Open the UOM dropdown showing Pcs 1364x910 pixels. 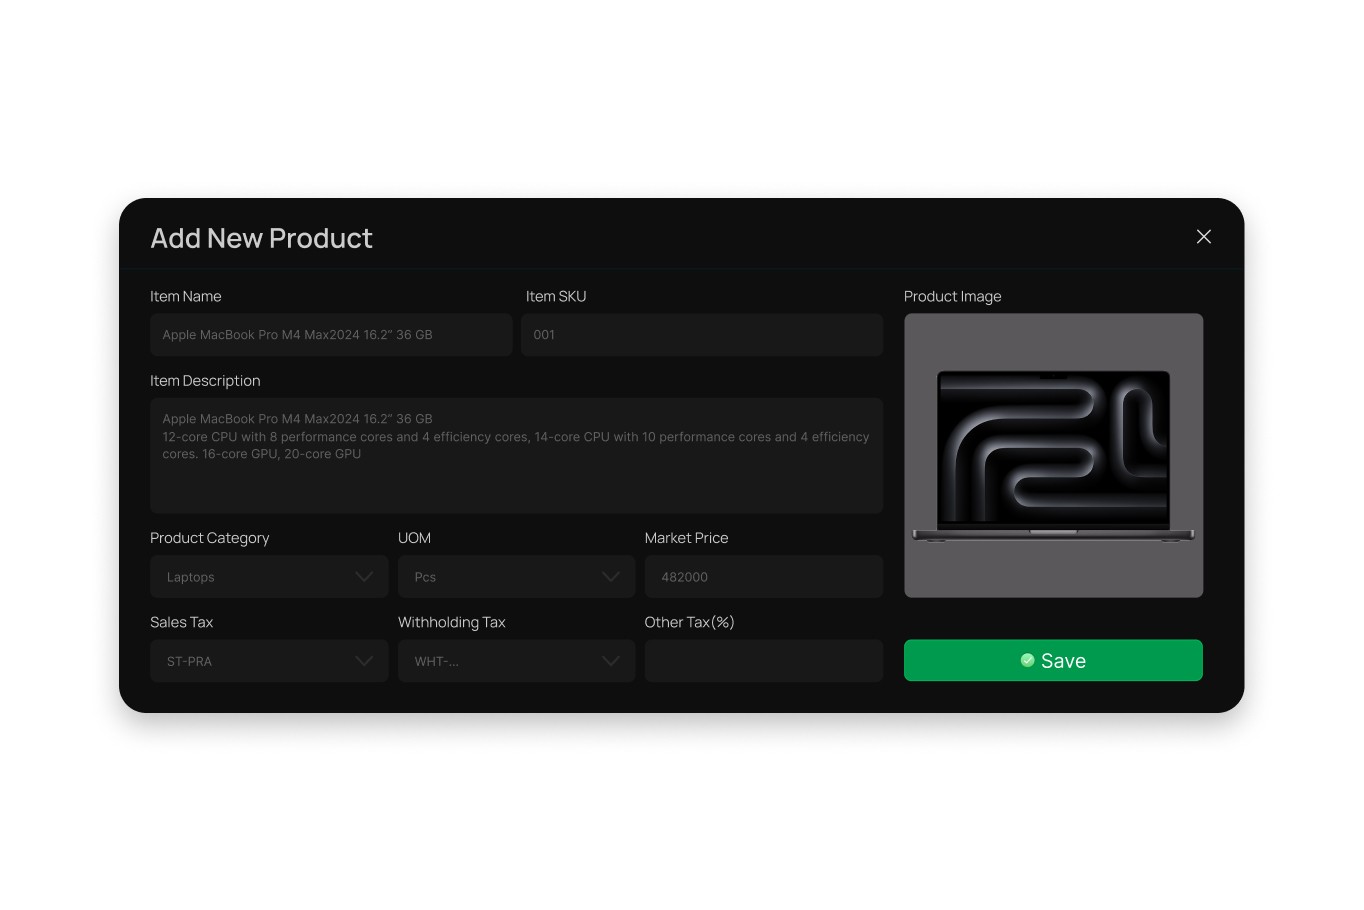click(516, 577)
